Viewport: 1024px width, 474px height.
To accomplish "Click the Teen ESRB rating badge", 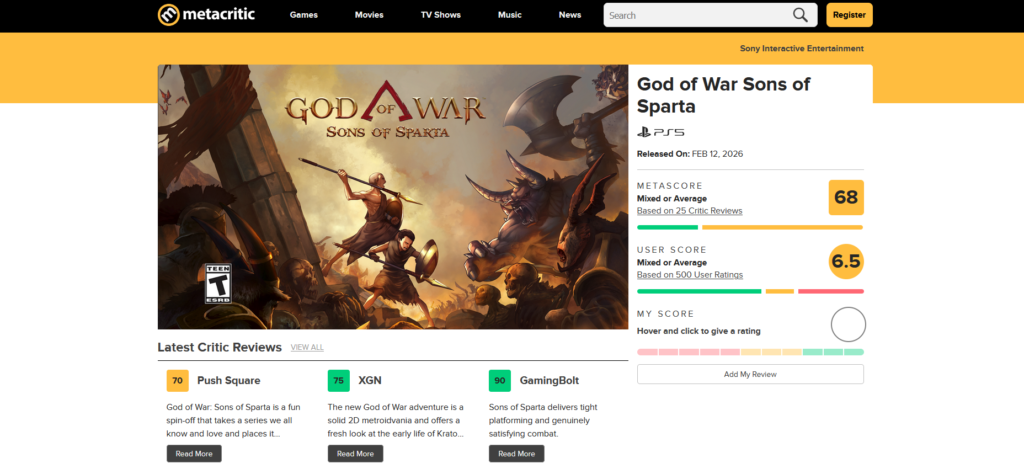I will pyautogui.click(x=218, y=283).
